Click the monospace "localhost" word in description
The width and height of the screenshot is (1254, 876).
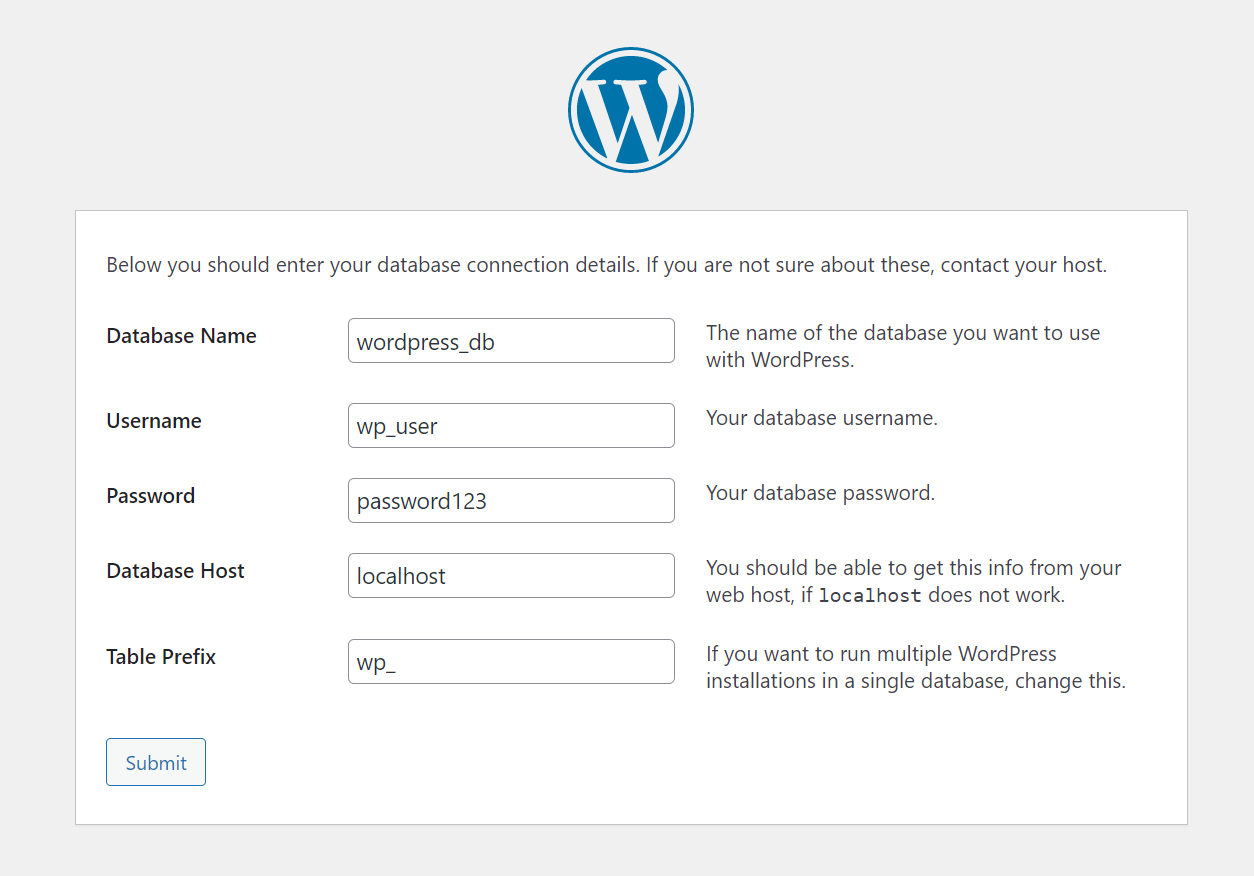point(870,596)
